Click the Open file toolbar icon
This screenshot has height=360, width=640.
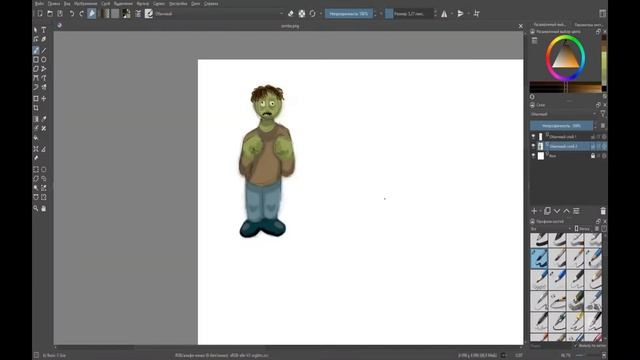tap(50, 13)
